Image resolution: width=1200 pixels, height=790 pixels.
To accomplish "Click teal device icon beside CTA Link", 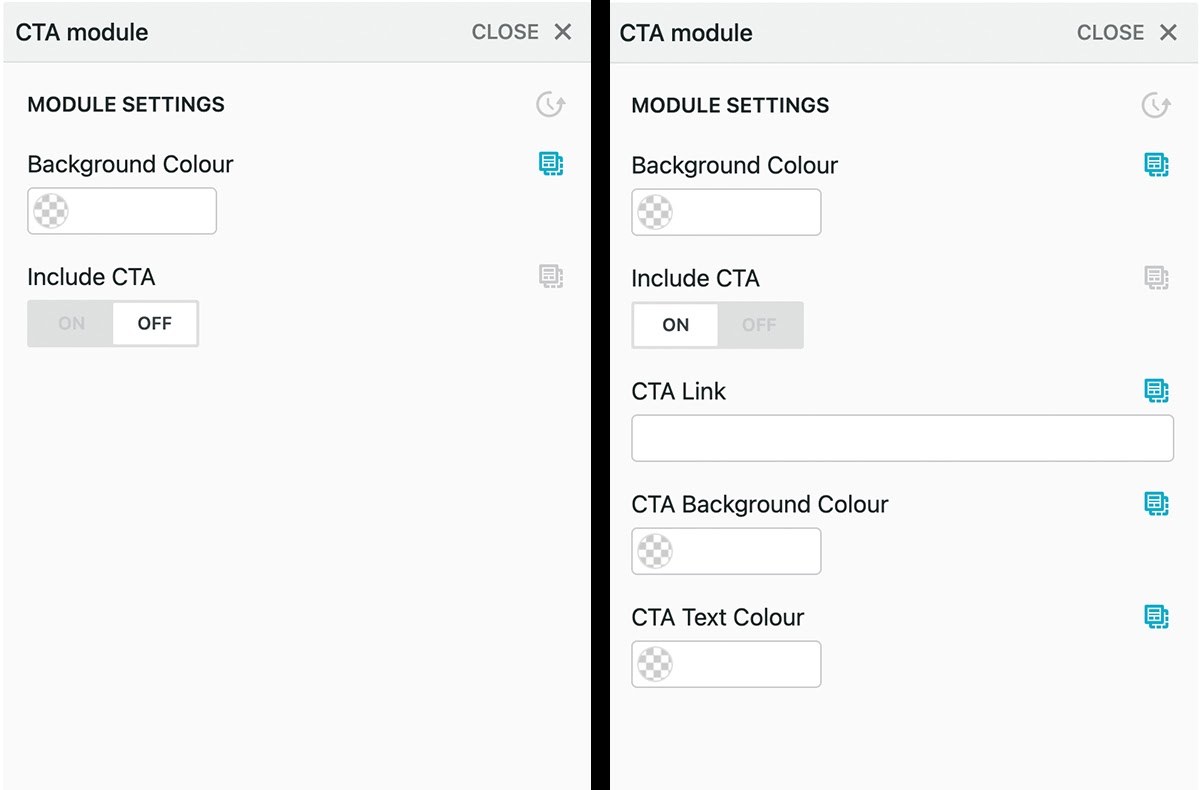I will (1156, 391).
